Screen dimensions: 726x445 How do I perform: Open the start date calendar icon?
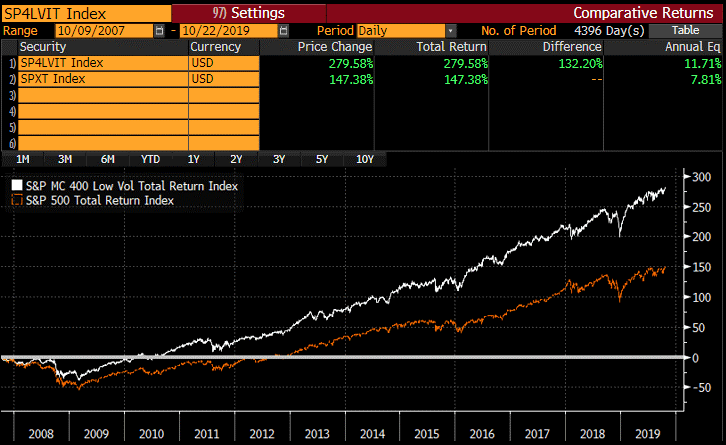point(159,31)
